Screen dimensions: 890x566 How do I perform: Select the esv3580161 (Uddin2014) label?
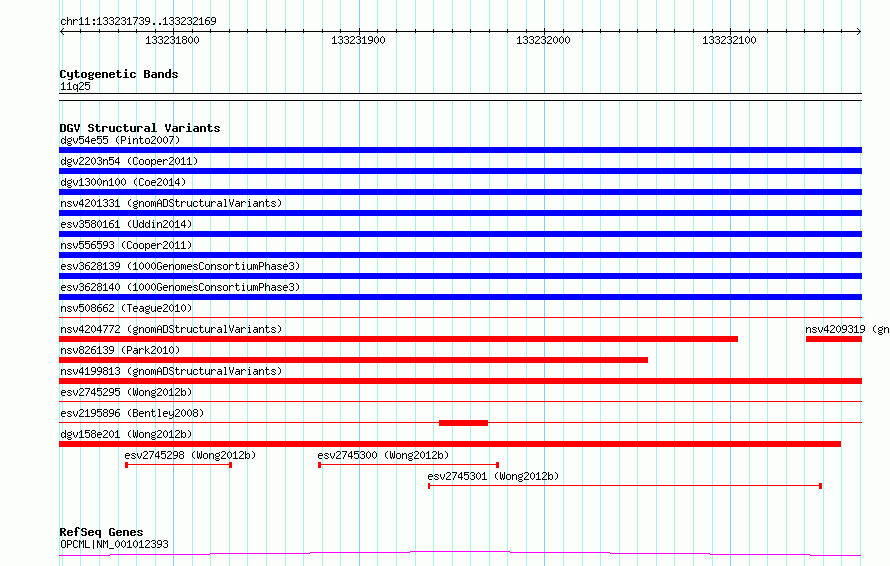point(126,224)
